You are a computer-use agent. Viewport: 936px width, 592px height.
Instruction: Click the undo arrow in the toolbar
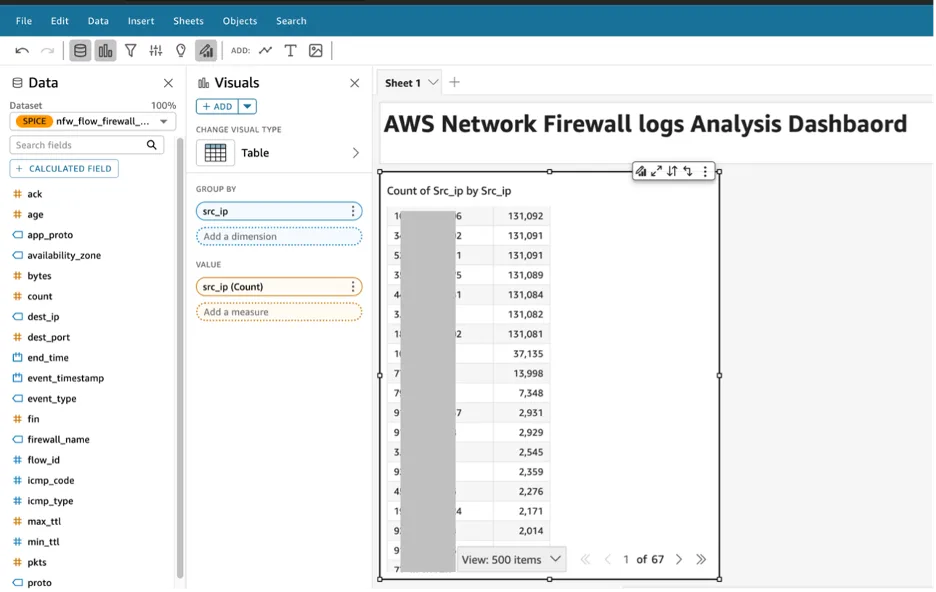click(22, 51)
